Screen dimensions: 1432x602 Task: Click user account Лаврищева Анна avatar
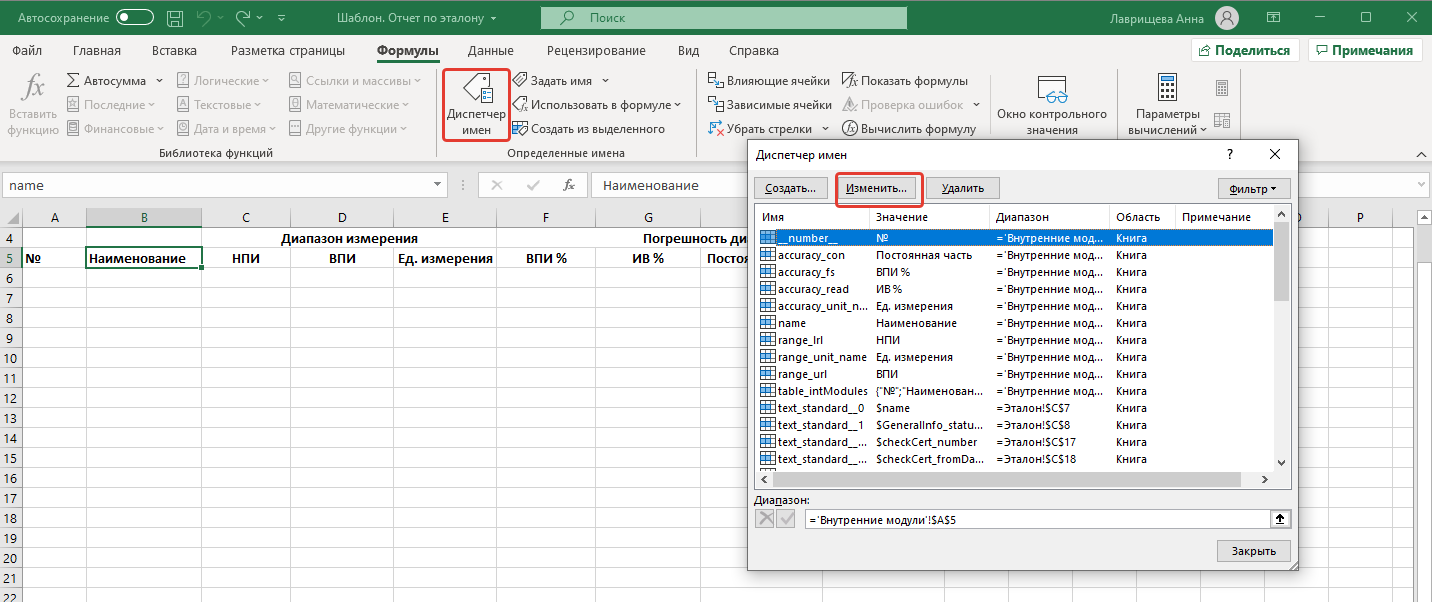1226,18
